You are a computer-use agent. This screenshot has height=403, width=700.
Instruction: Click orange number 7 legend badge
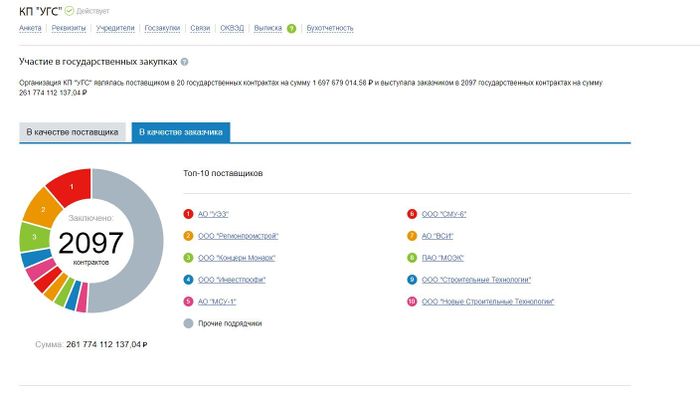pyautogui.click(x=412, y=236)
